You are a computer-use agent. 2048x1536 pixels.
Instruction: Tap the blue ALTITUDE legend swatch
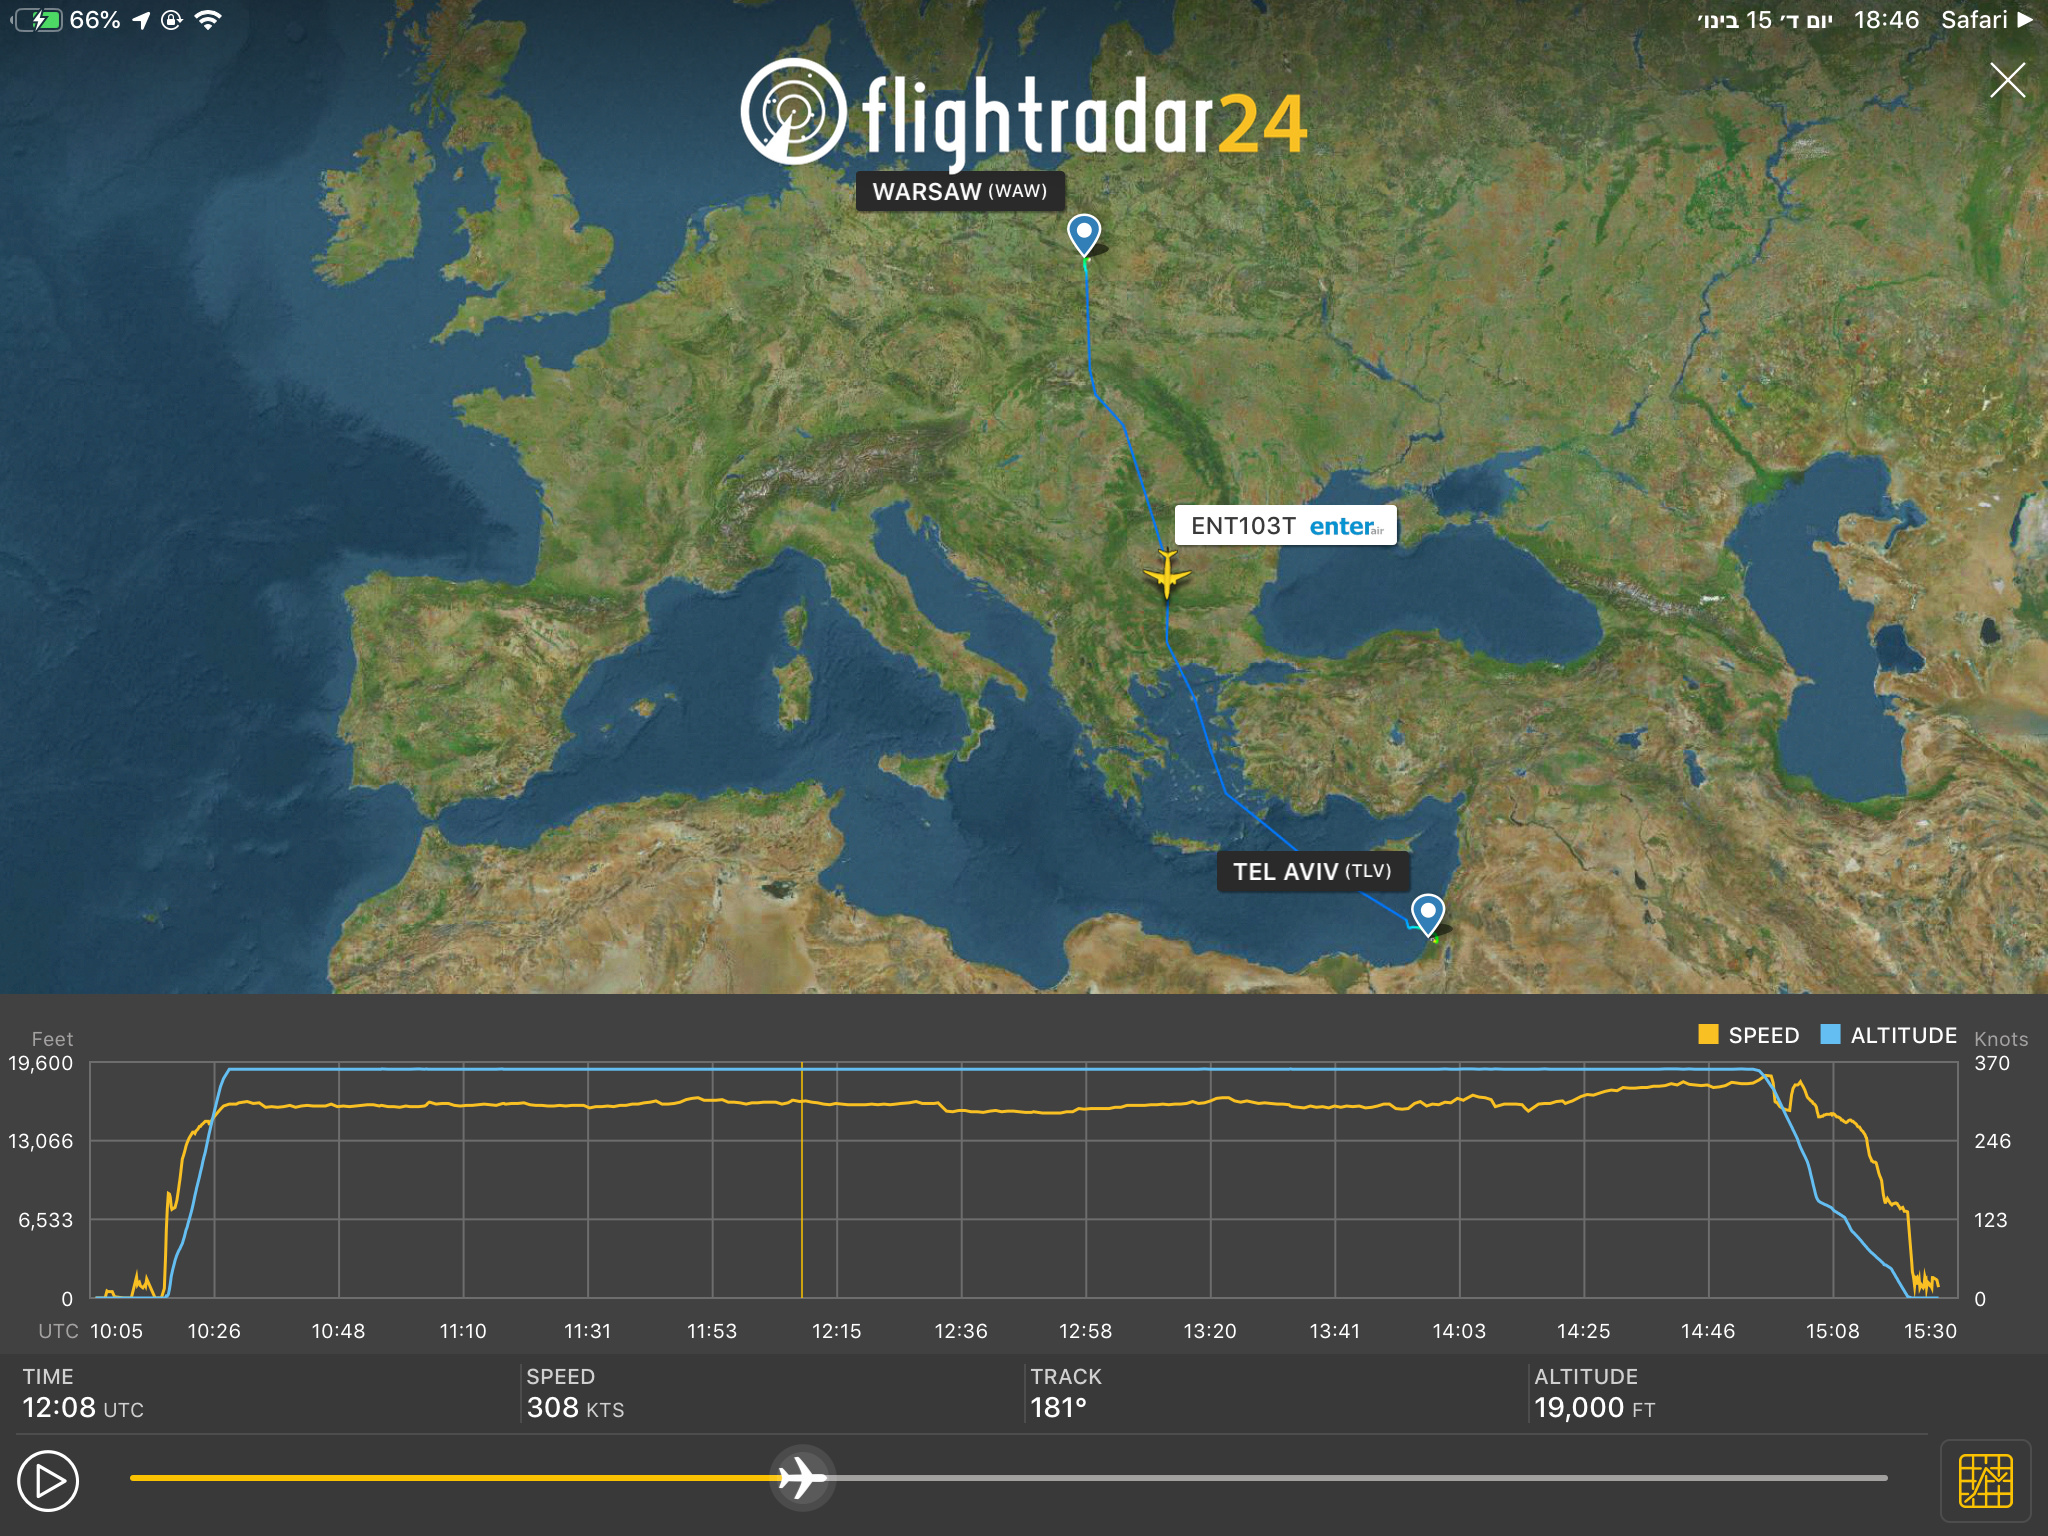(1830, 1035)
